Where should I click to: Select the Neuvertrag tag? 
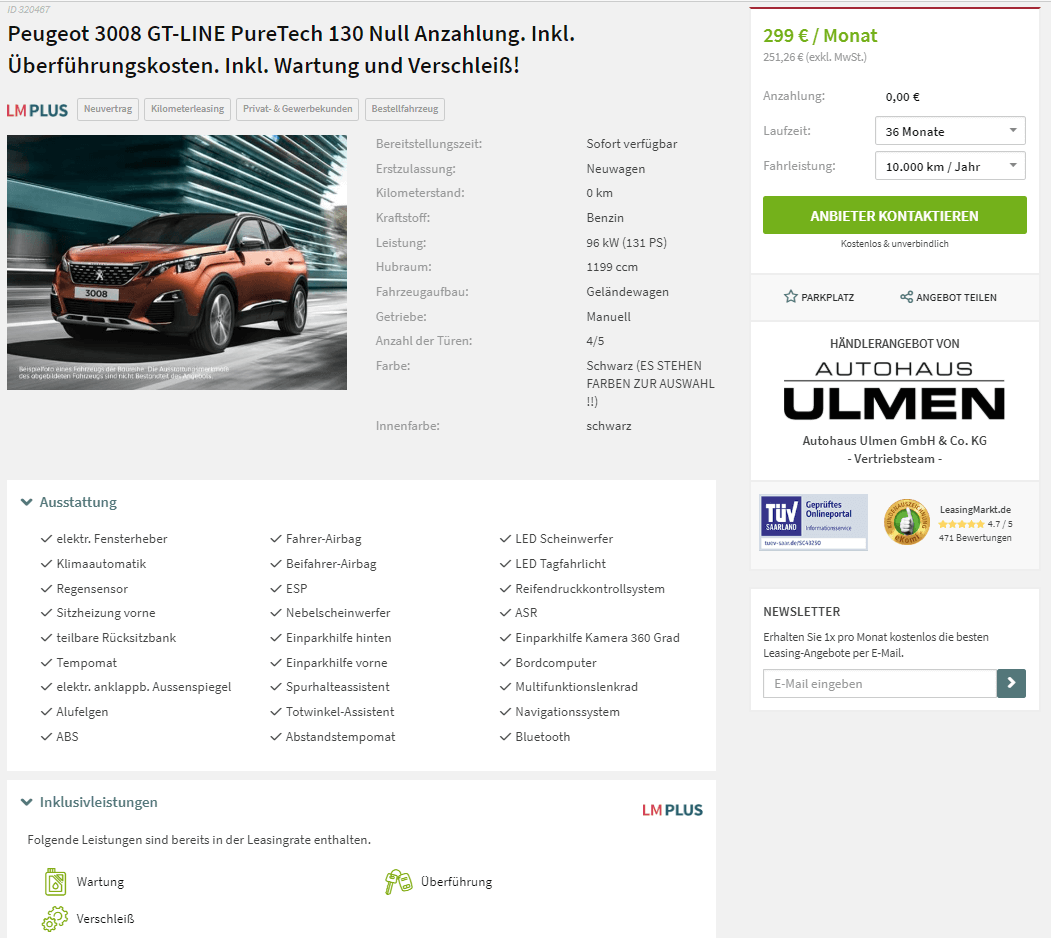tap(108, 109)
